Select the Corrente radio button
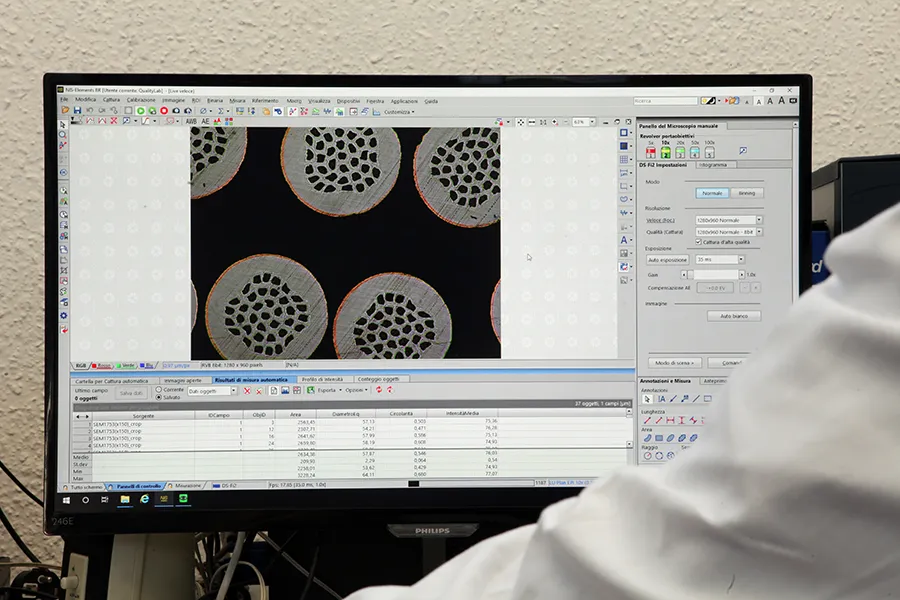The image size is (900, 600). (158, 389)
